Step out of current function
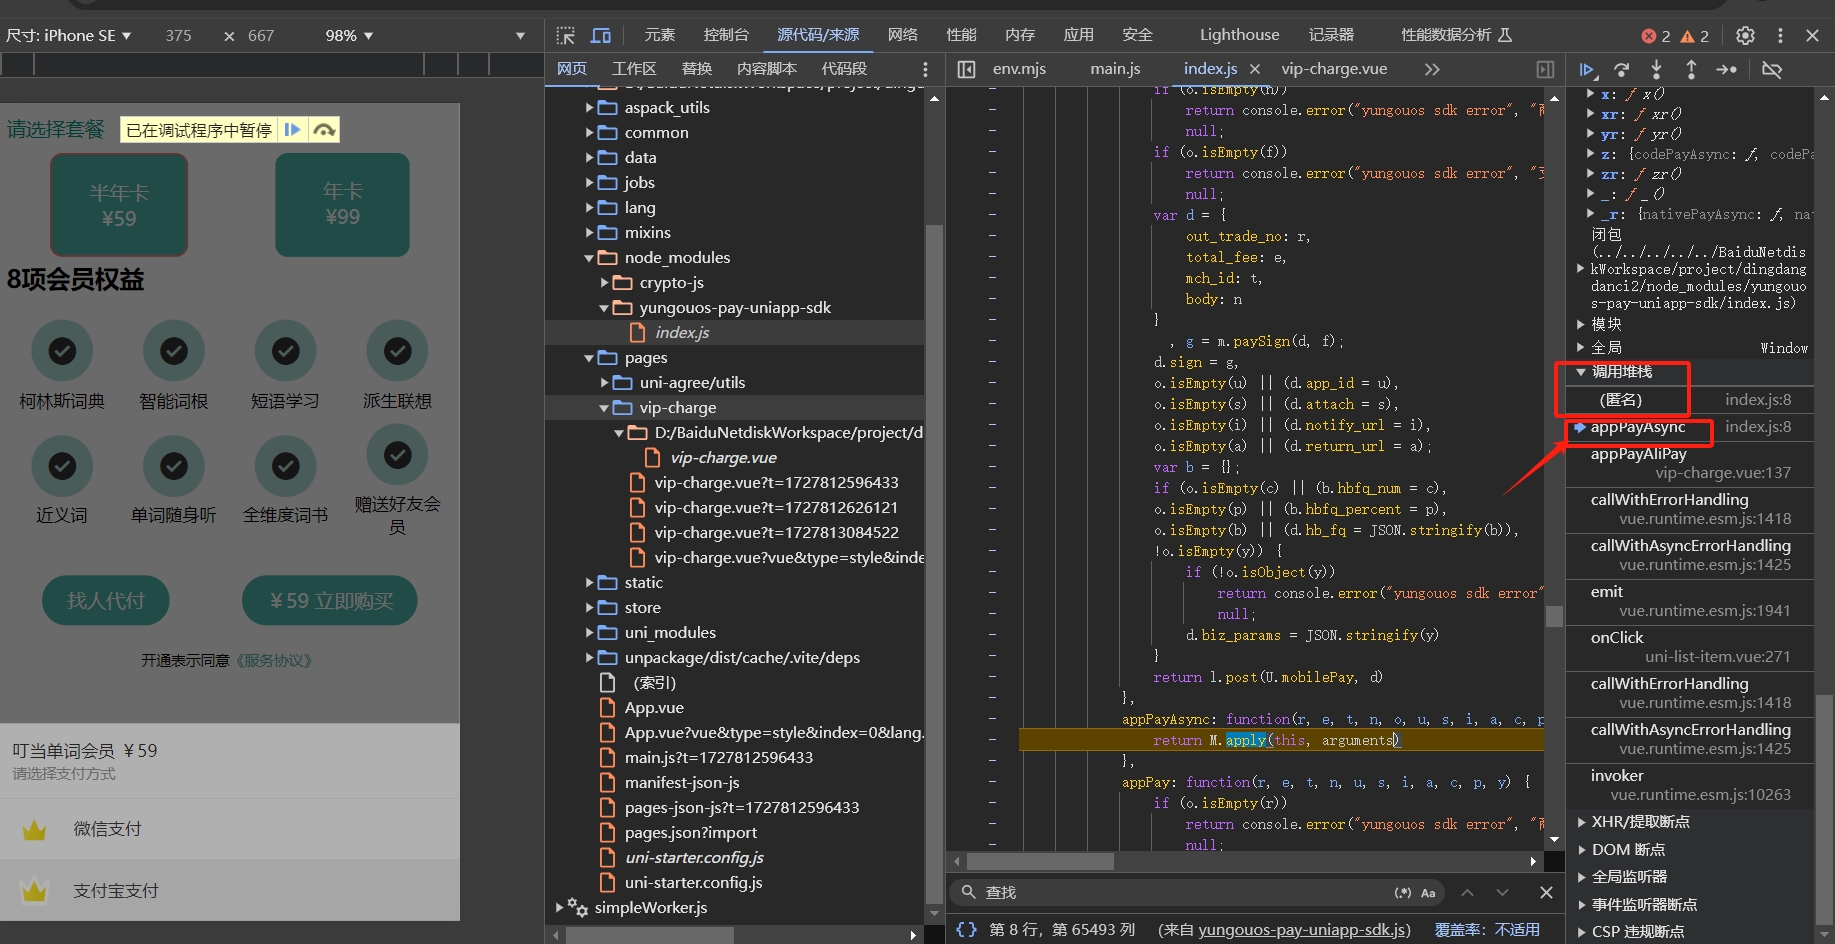 (x=1691, y=69)
